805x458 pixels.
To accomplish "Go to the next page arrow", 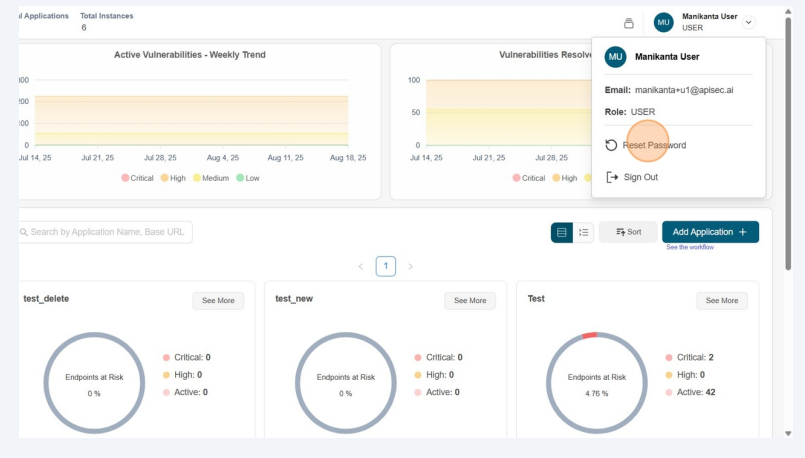I will (410, 266).
